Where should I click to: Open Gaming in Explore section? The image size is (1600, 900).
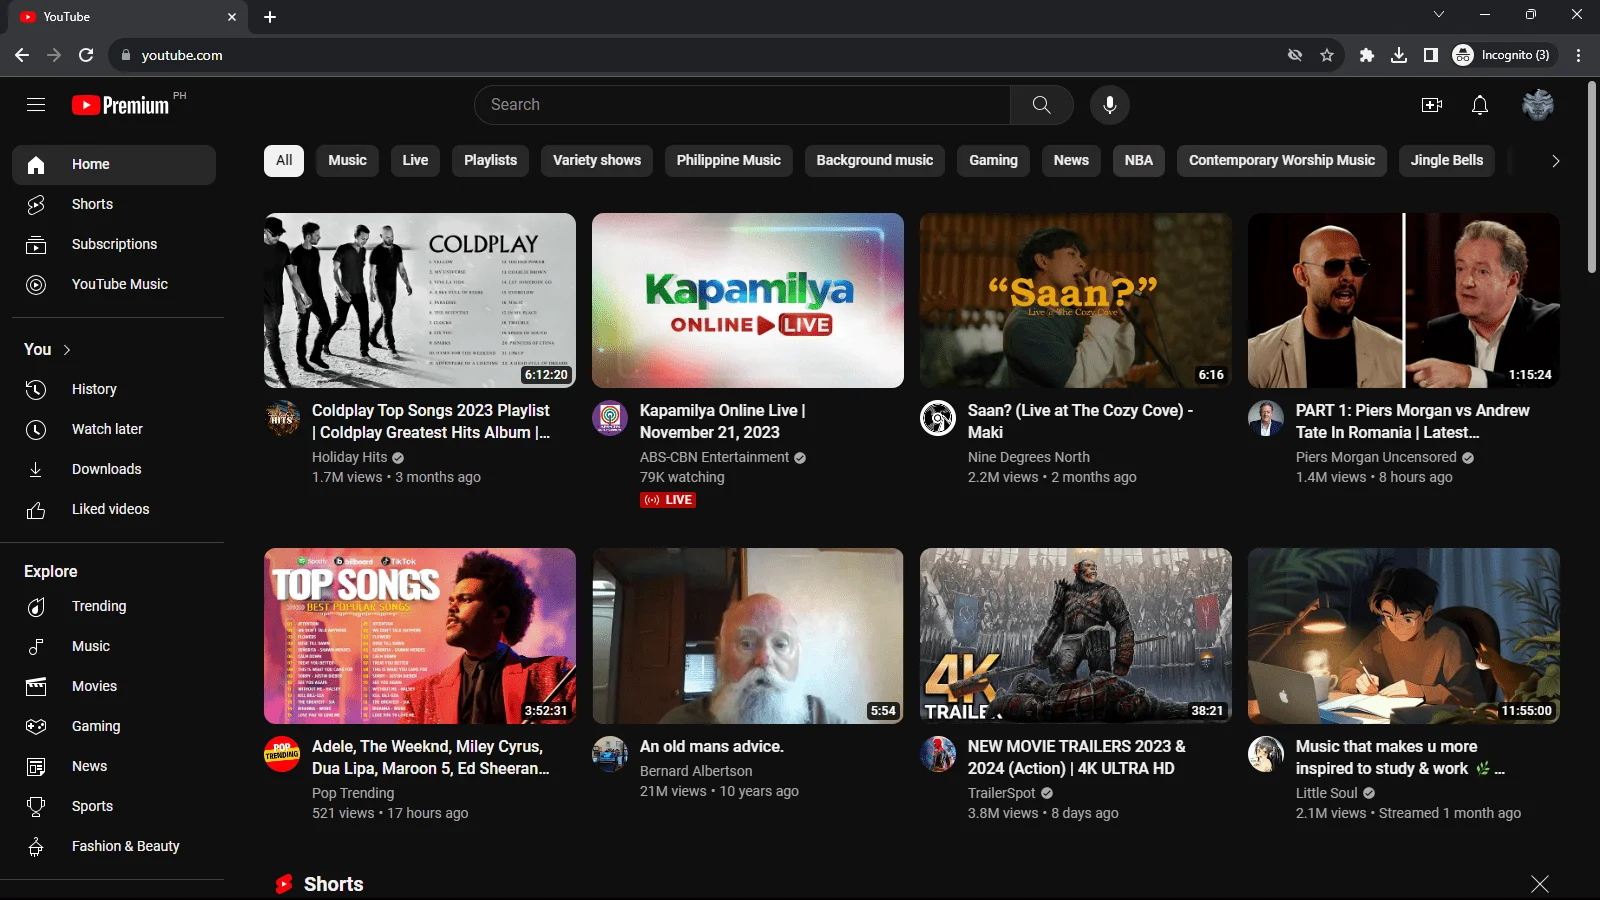(114, 726)
